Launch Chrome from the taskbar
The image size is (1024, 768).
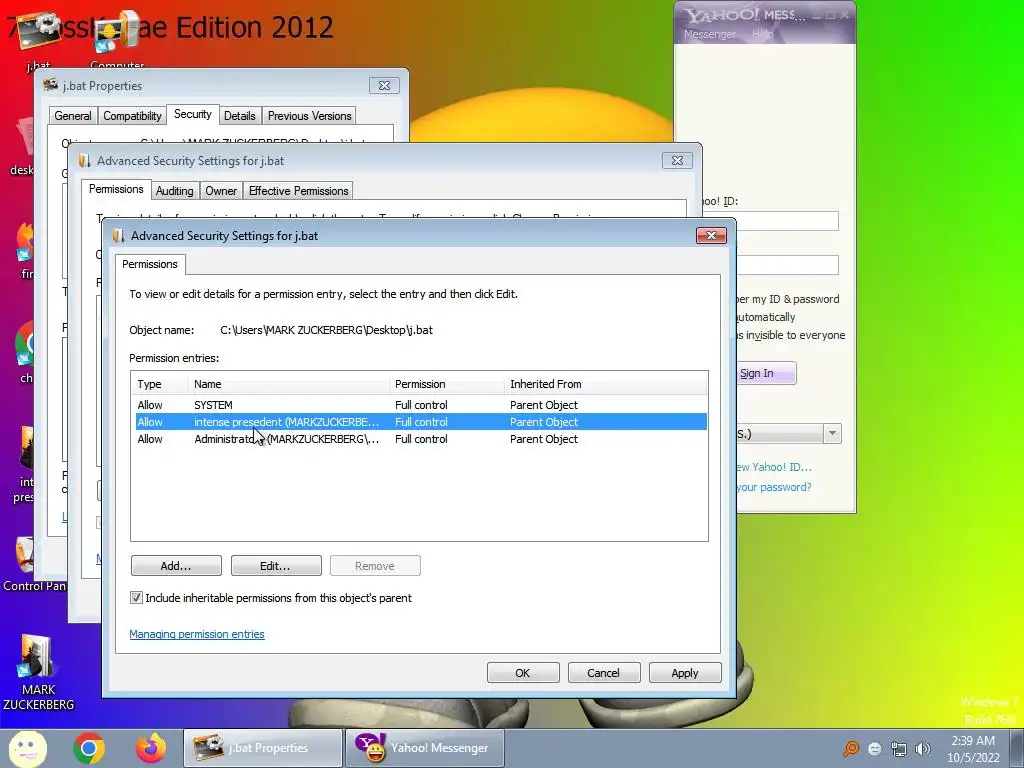pyautogui.click(x=89, y=748)
